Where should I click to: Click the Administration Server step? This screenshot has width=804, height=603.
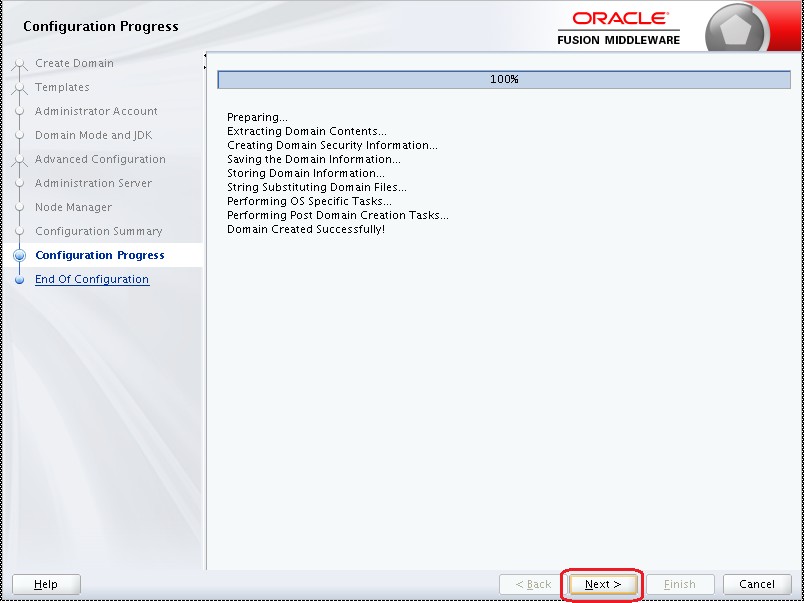pyautogui.click(x=93, y=183)
